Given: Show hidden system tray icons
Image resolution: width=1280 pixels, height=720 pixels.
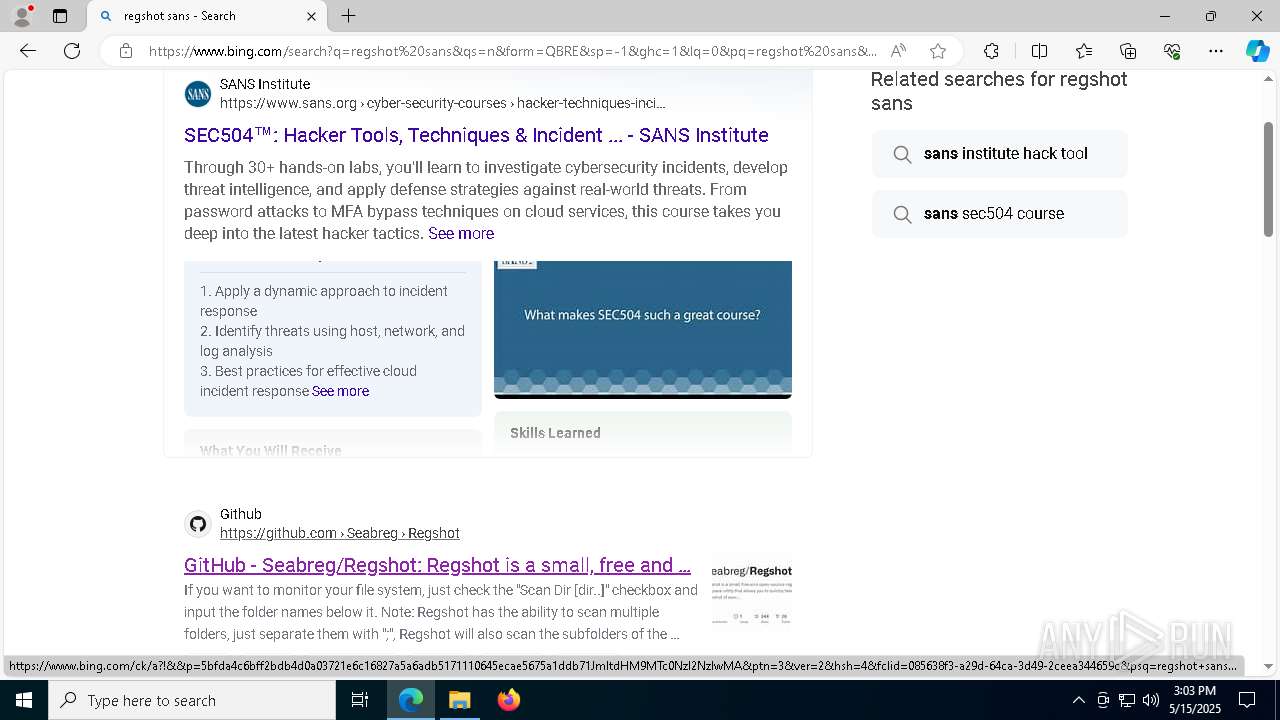Looking at the screenshot, I should [x=1078, y=700].
